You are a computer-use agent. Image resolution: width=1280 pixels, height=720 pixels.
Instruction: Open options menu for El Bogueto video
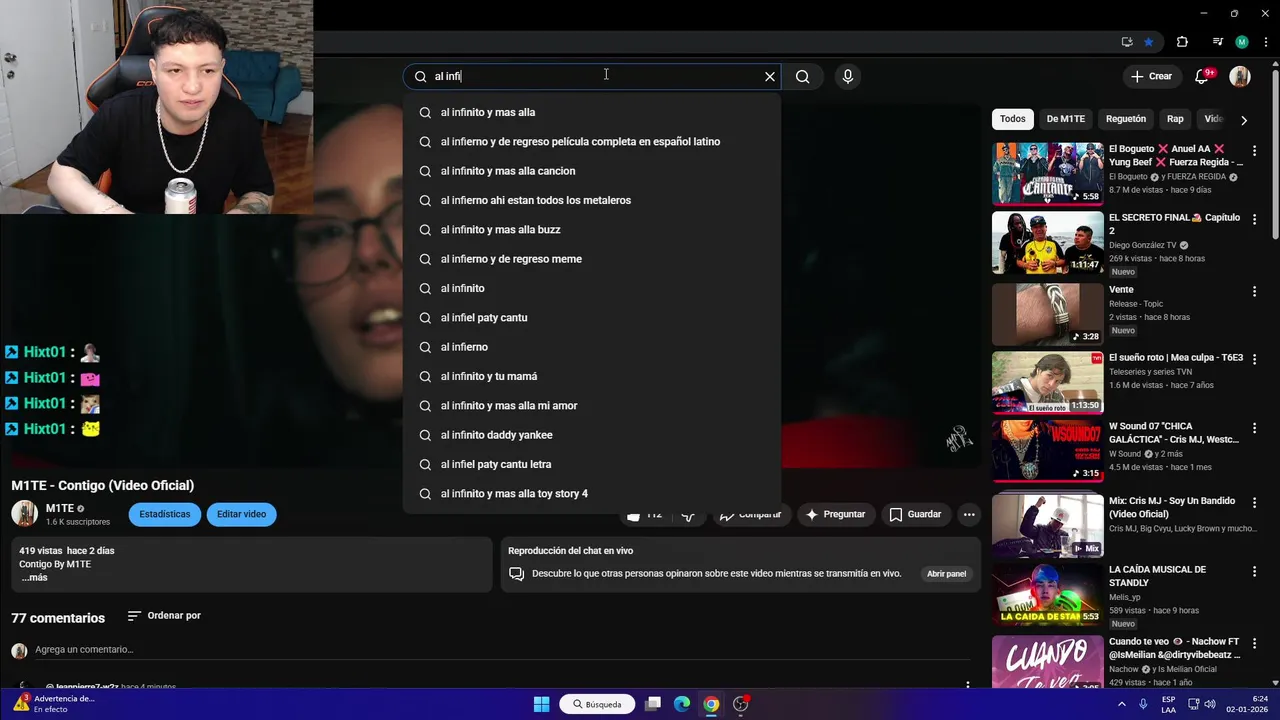(x=1254, y=151)
